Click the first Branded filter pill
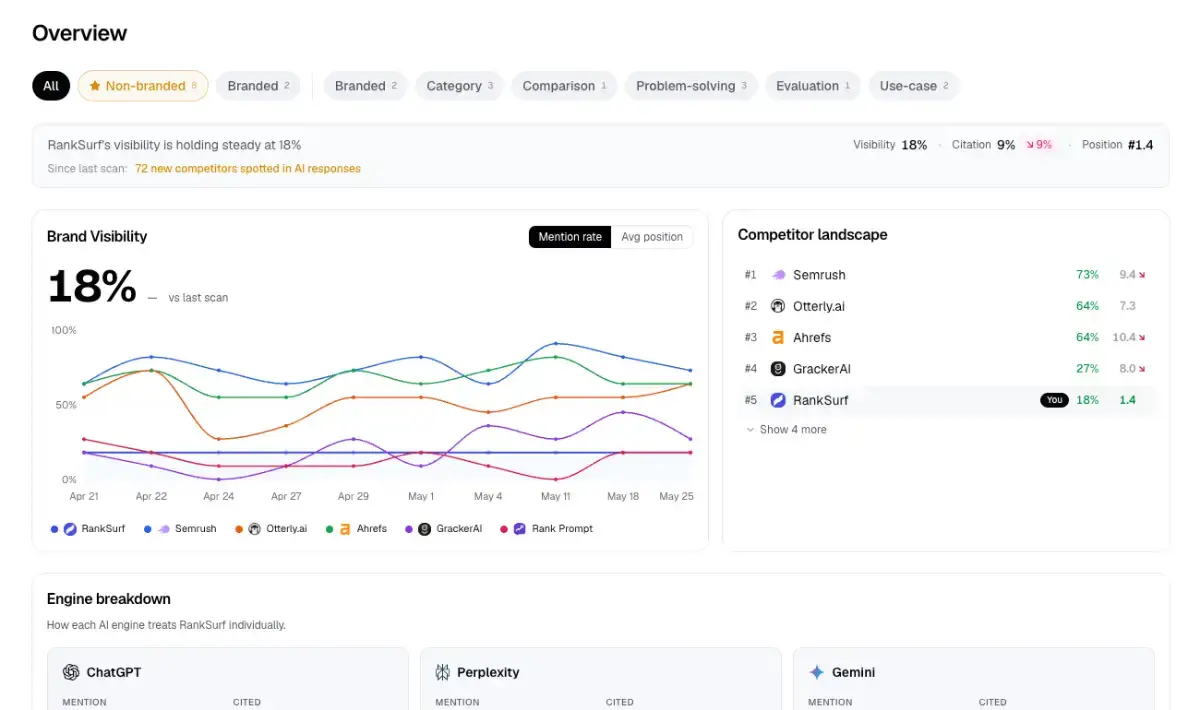This screenshot has height=710, width=1200. (x=258, y=86)
